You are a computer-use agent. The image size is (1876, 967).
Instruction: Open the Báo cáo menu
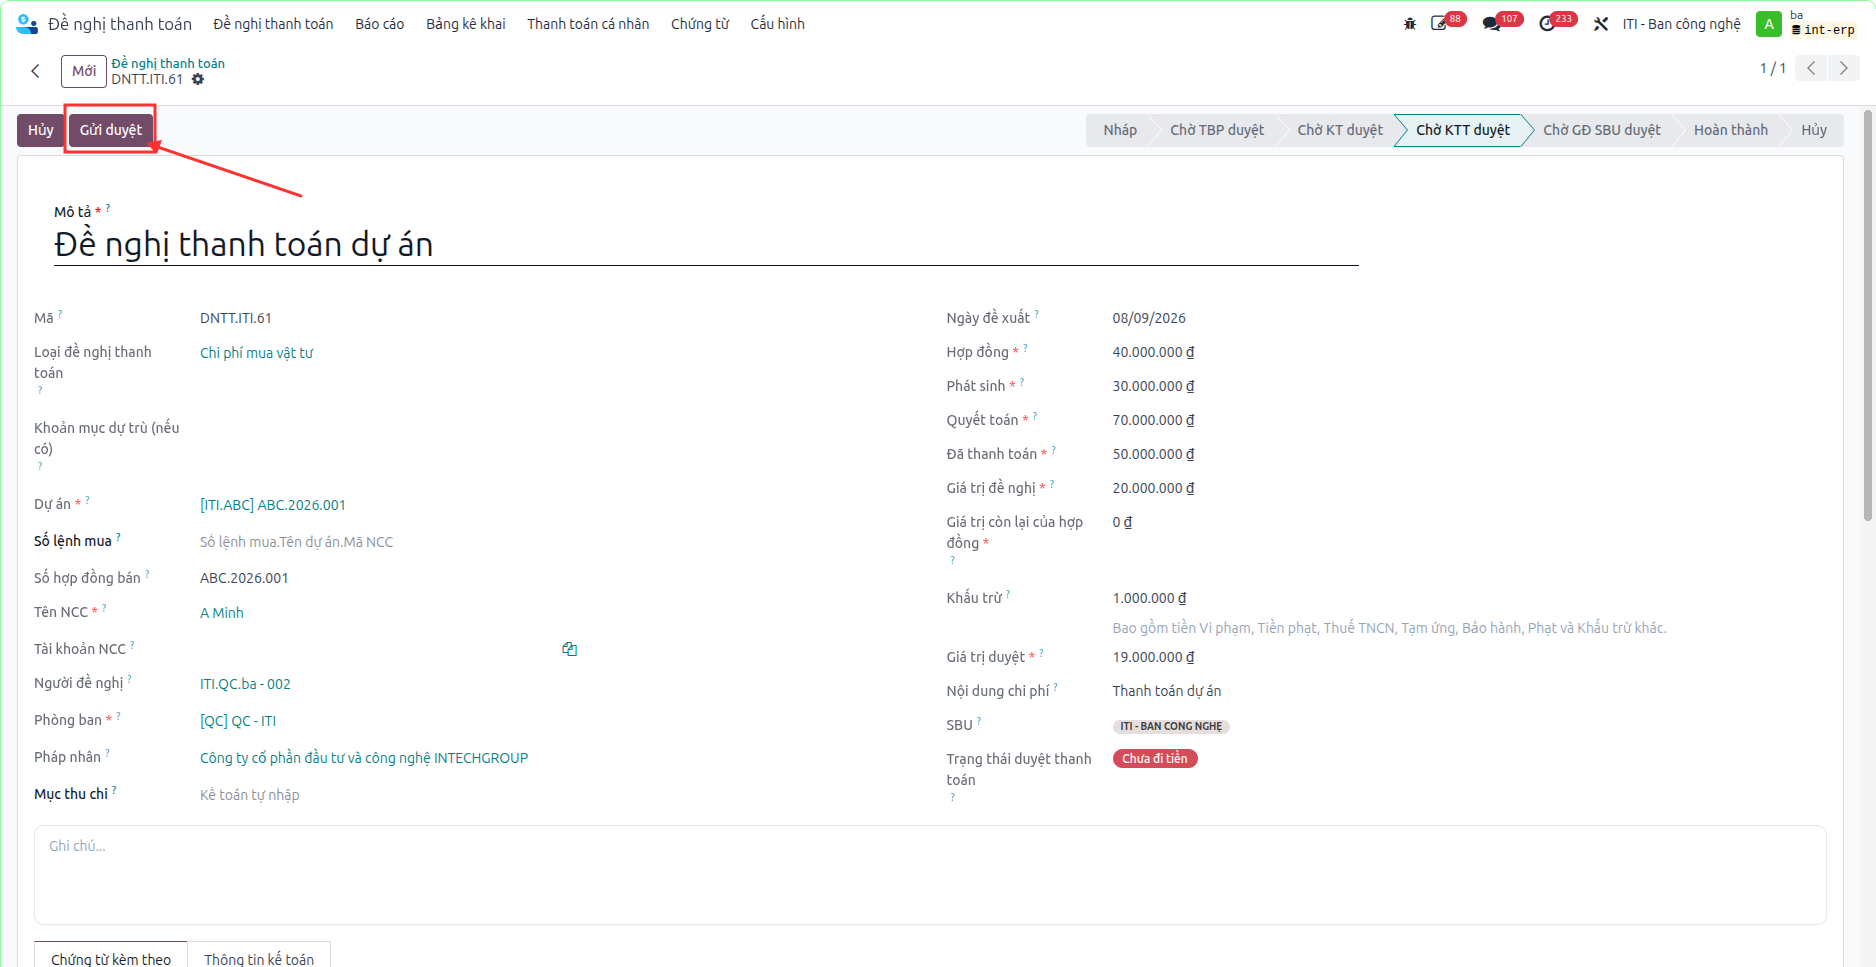pyautogui.click(x=380, y=24)
